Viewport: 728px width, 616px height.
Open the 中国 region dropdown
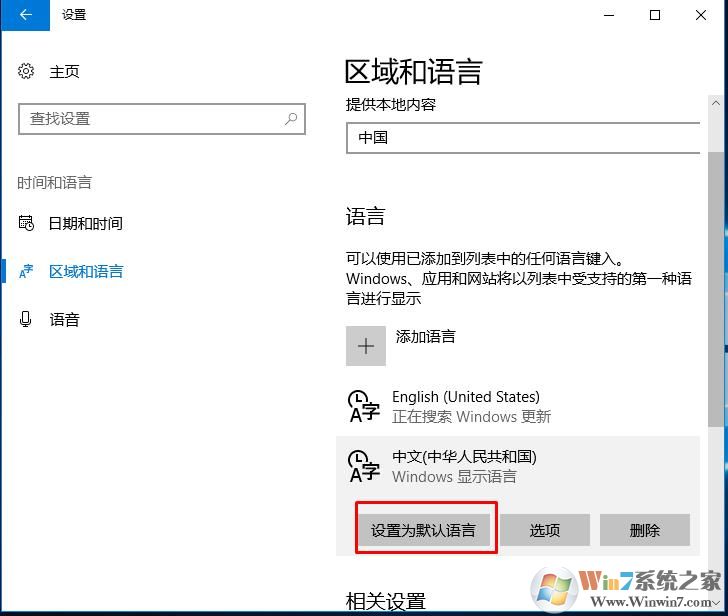coord(523,138)
